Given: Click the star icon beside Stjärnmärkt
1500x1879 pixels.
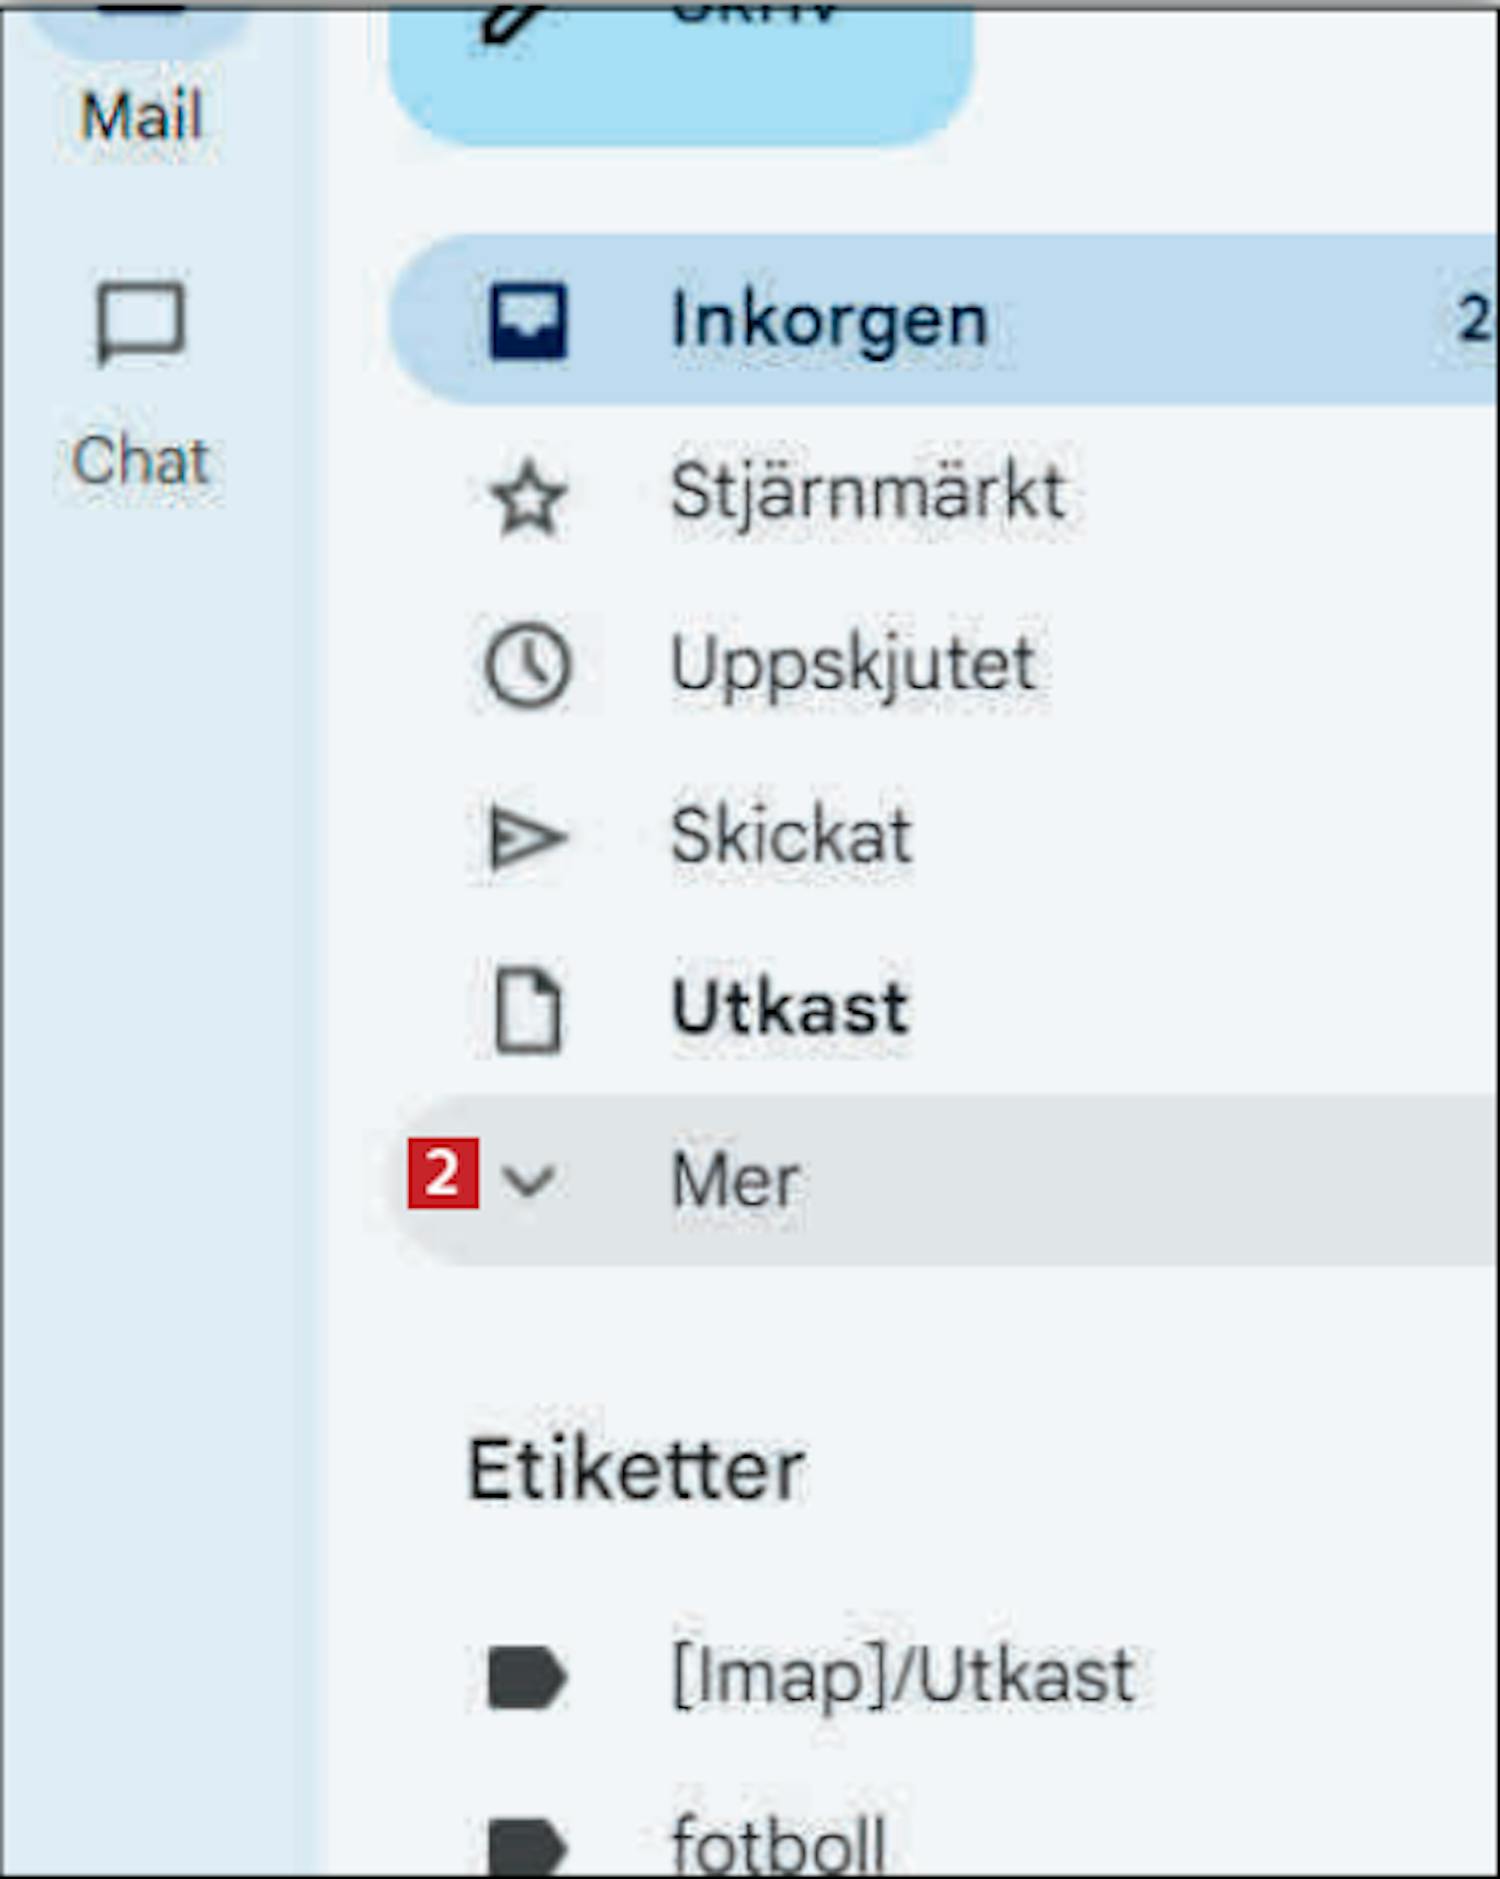Looking at the screenshot, I should [528, 496].
